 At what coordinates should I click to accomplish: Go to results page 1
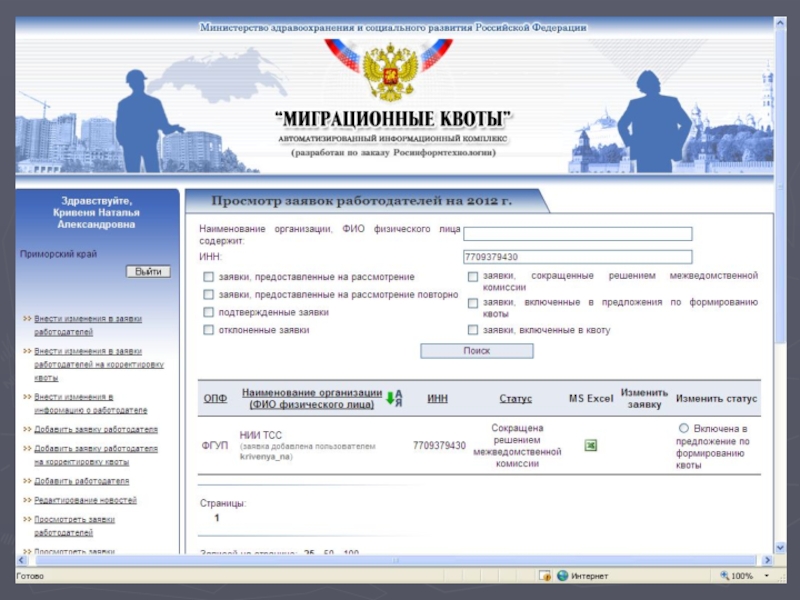coord(217,518)
